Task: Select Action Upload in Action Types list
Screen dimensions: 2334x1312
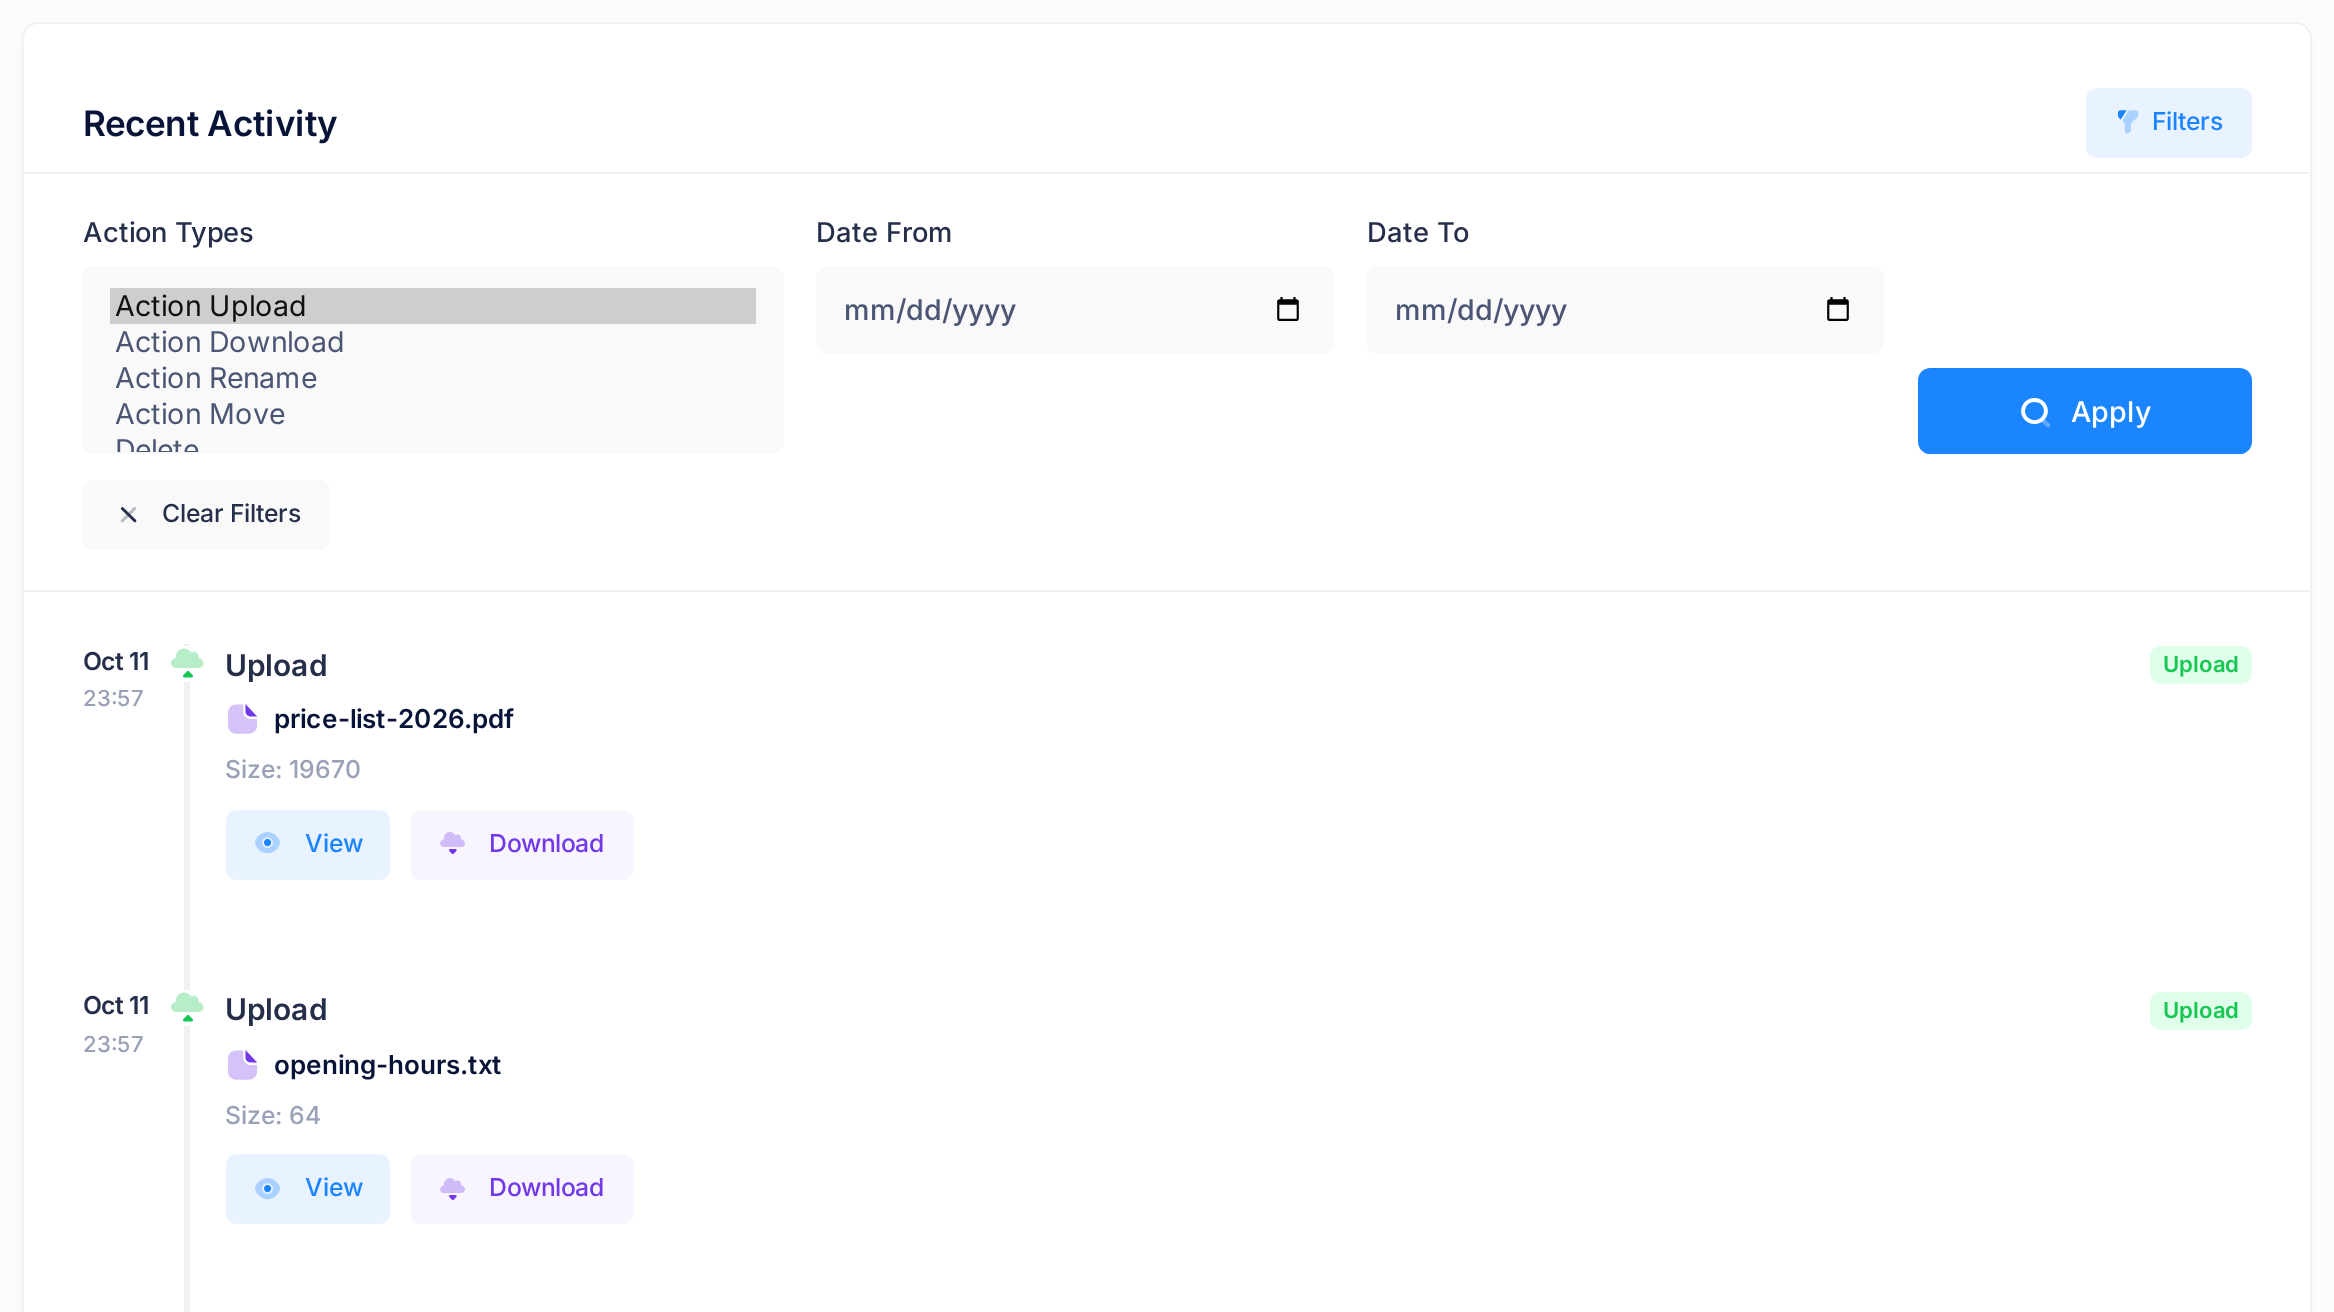Action: [x=433, y=306]
